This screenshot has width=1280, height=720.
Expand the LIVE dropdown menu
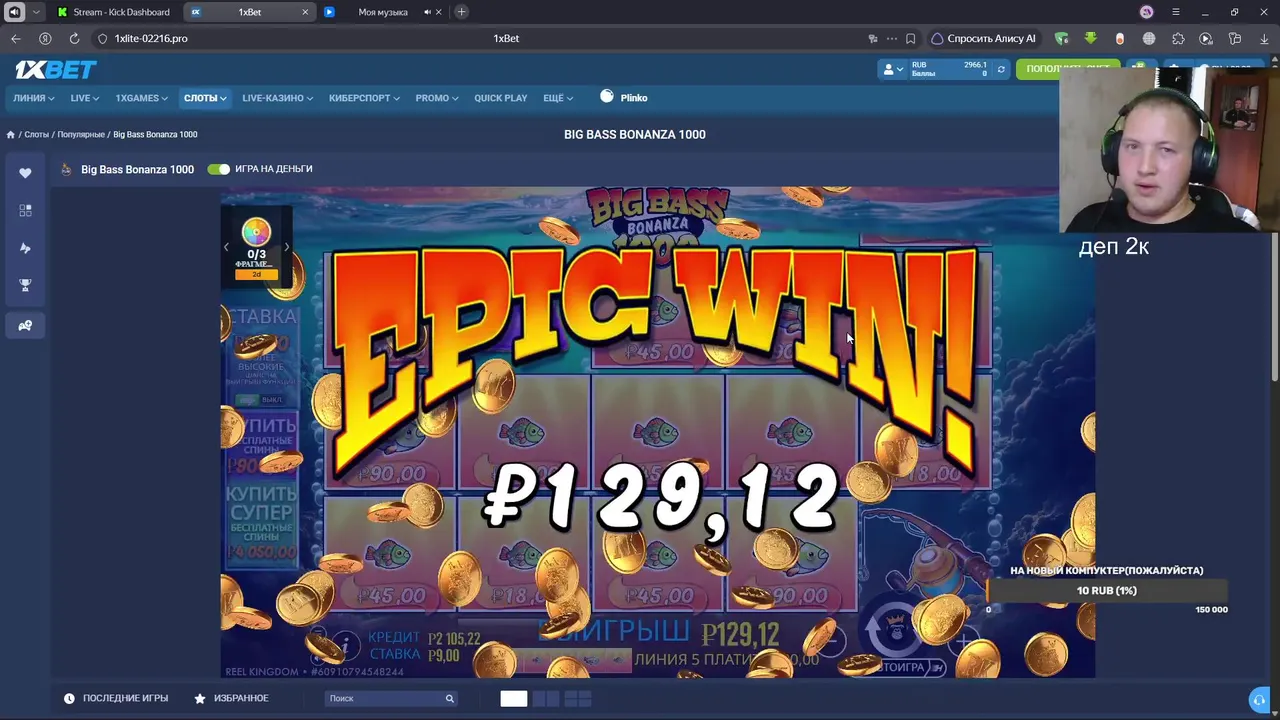85,98
